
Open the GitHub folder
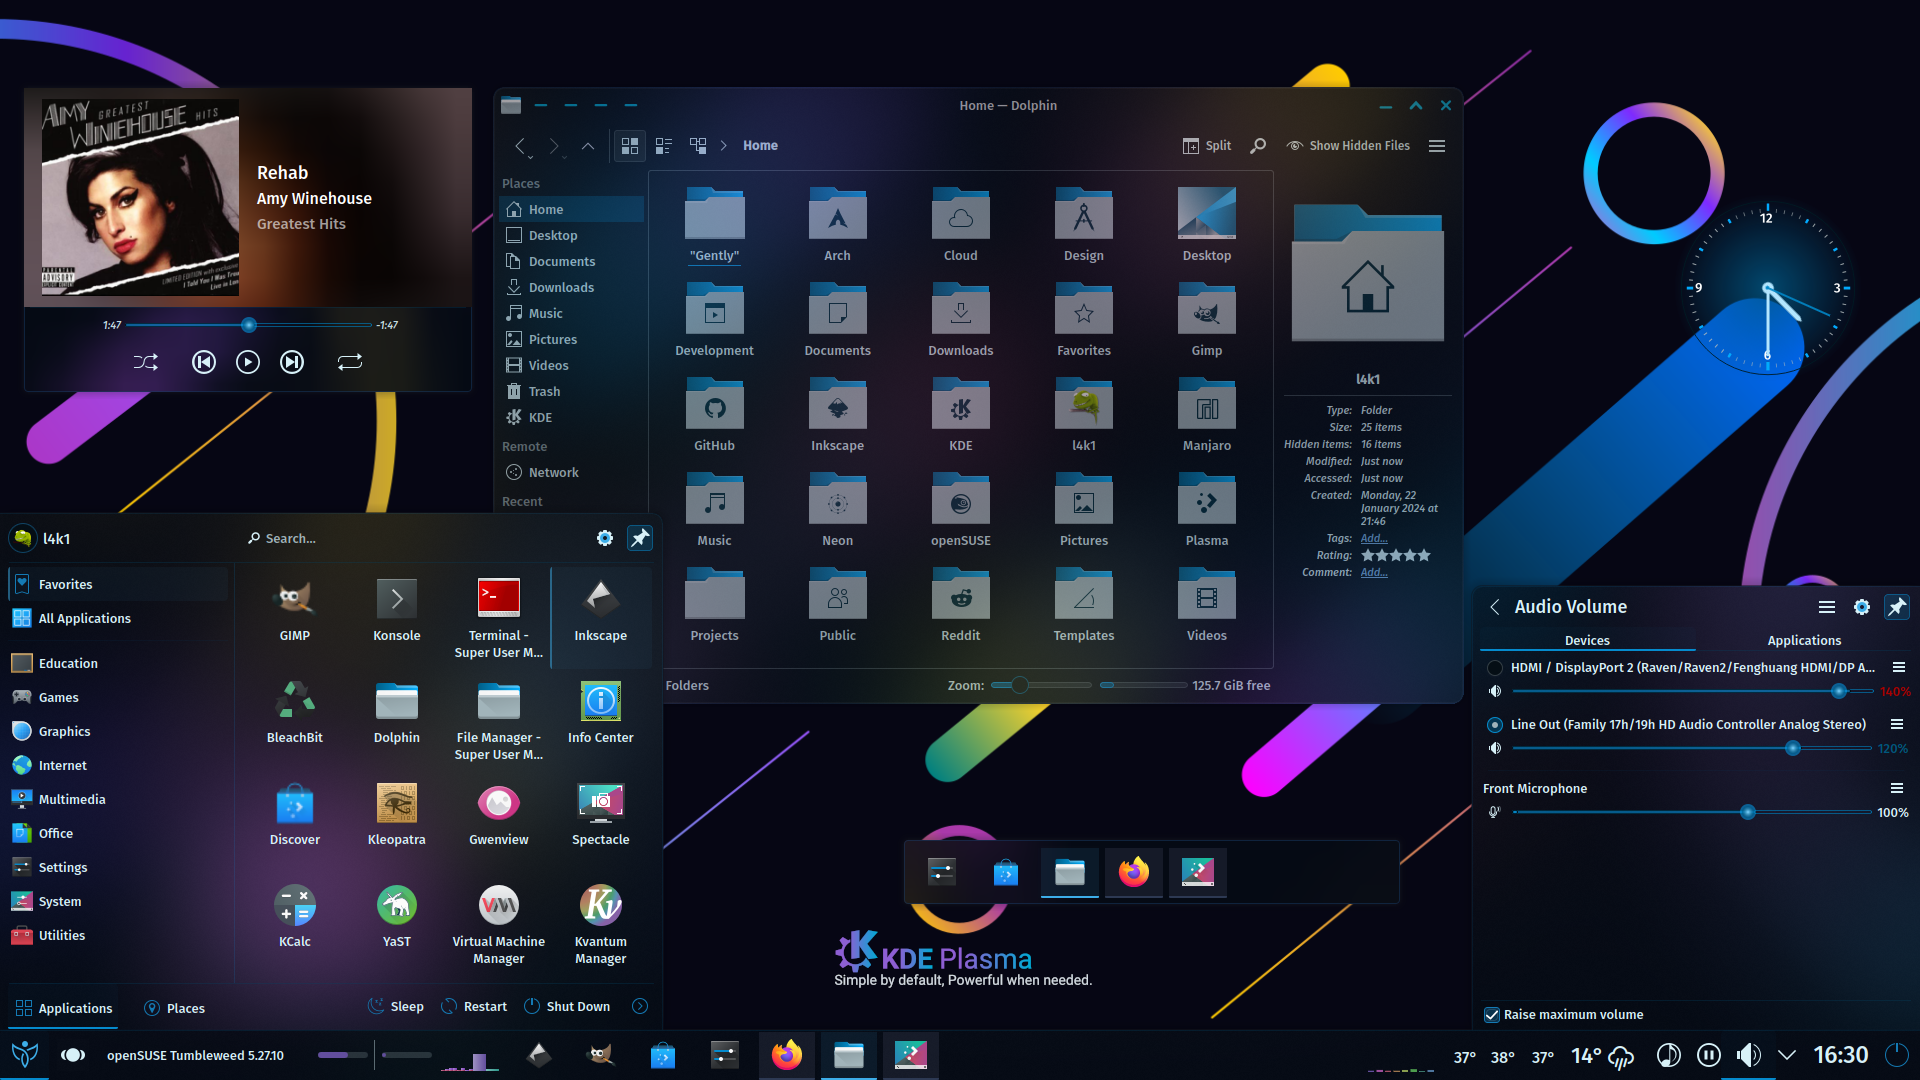click(x=714, y=414)
